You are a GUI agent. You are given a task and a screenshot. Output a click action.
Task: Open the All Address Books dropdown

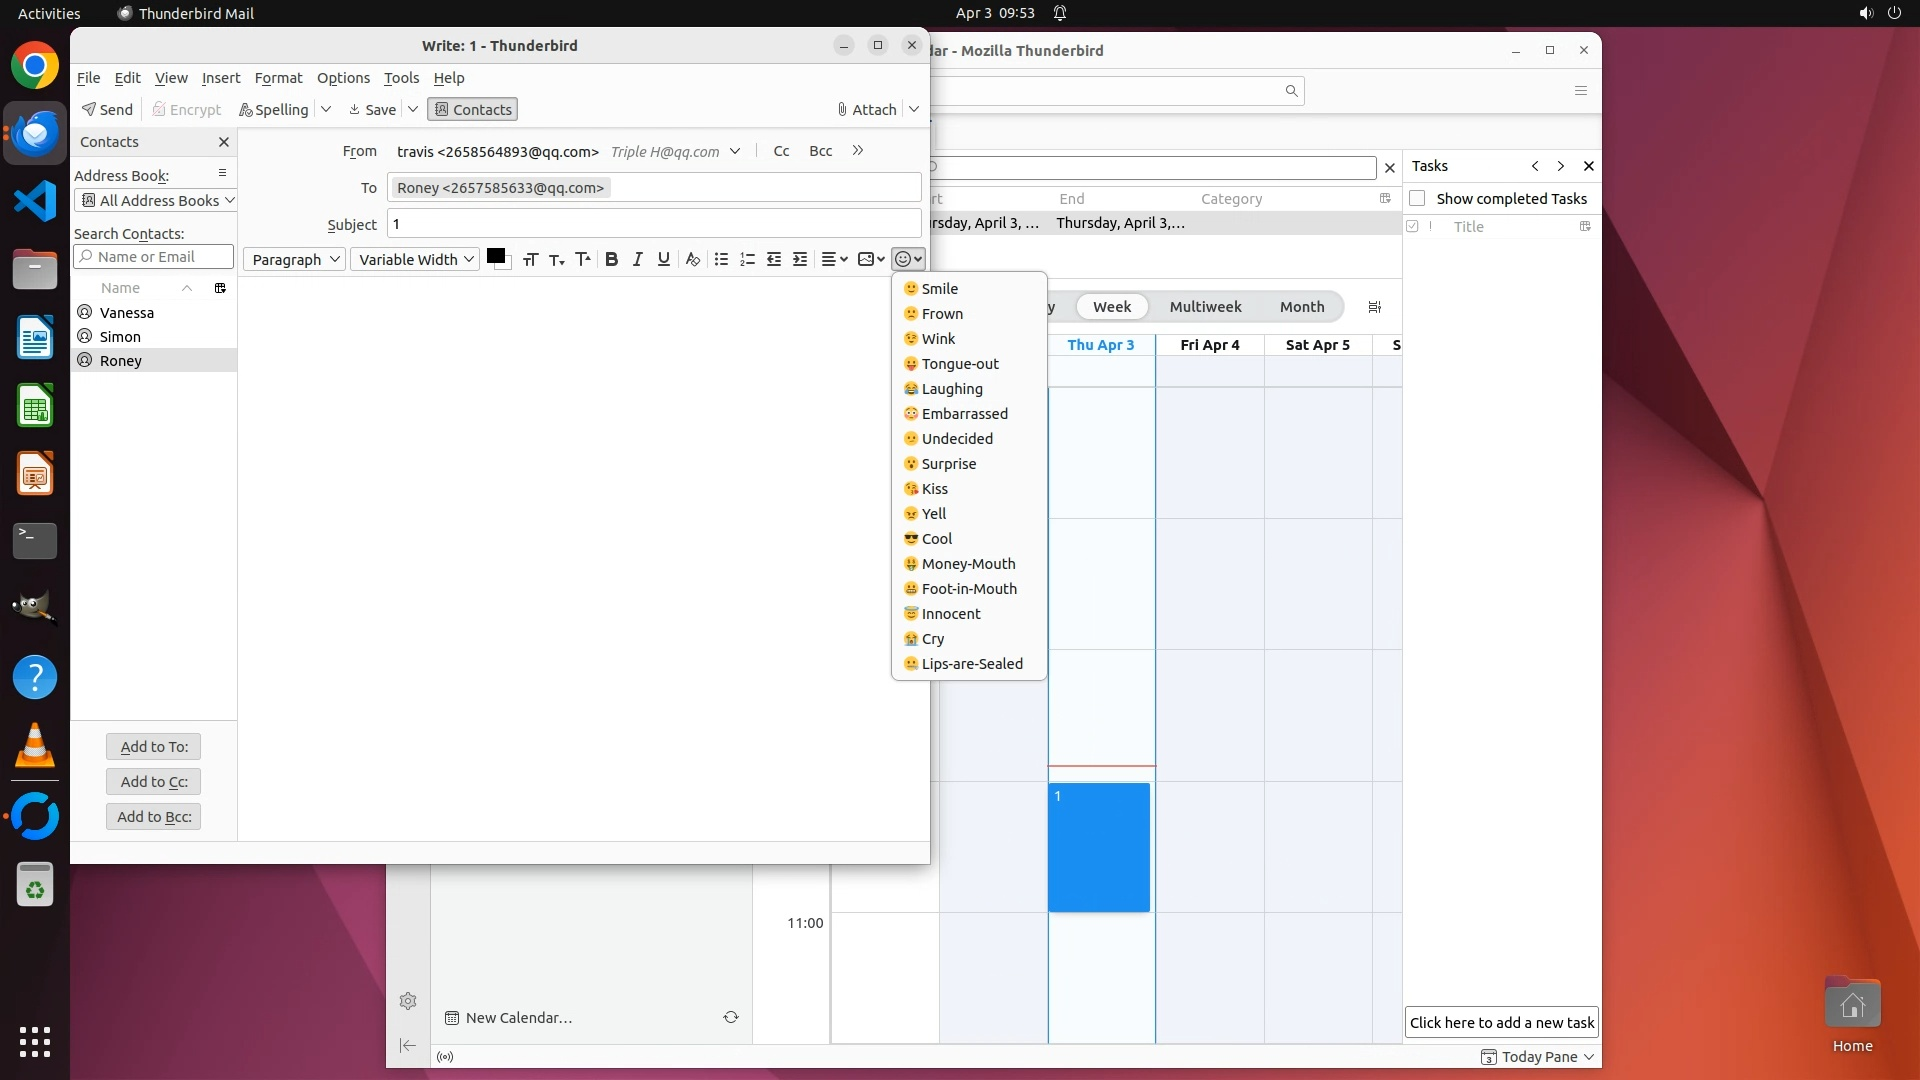pyautogui.click(x=156, y=200)
